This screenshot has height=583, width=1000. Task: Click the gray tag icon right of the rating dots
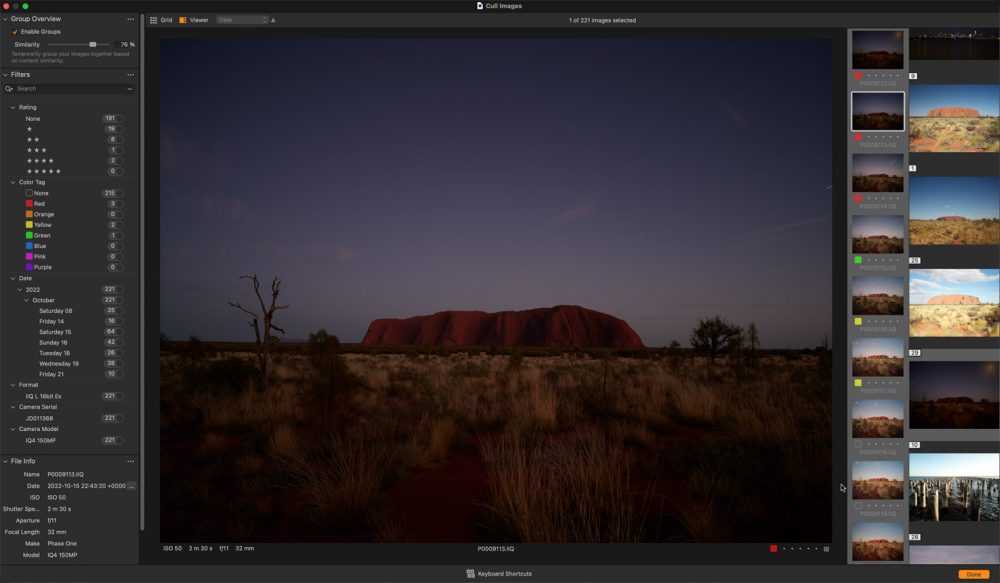827,548
